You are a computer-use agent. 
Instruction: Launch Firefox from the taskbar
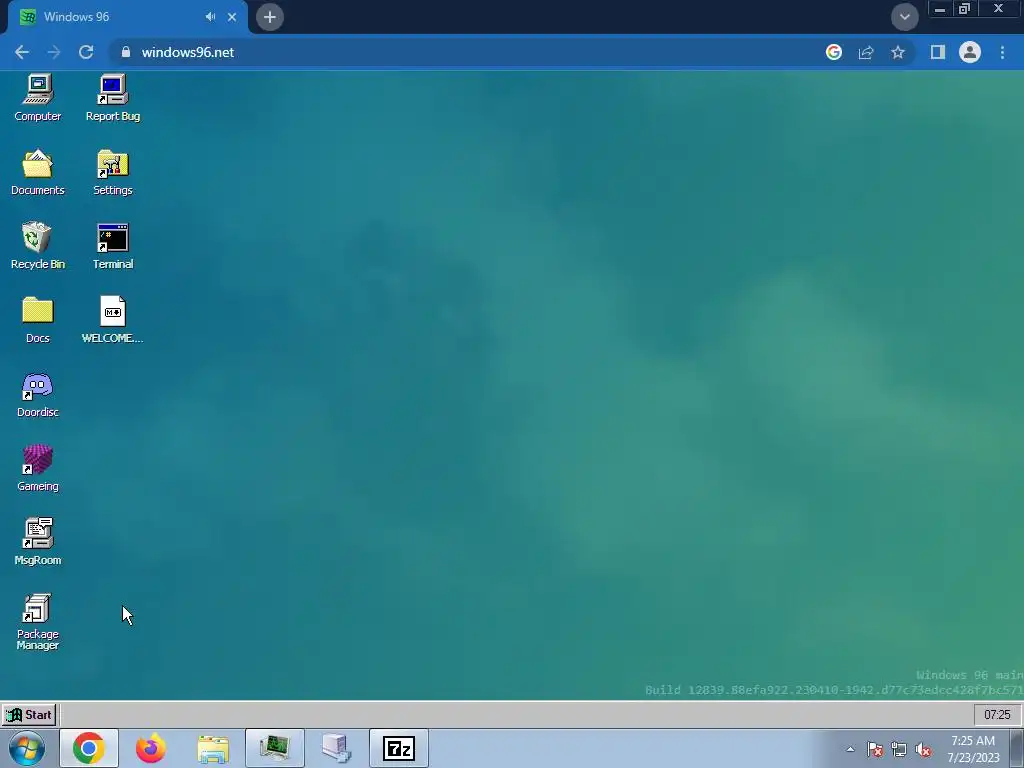click(151, 748)
